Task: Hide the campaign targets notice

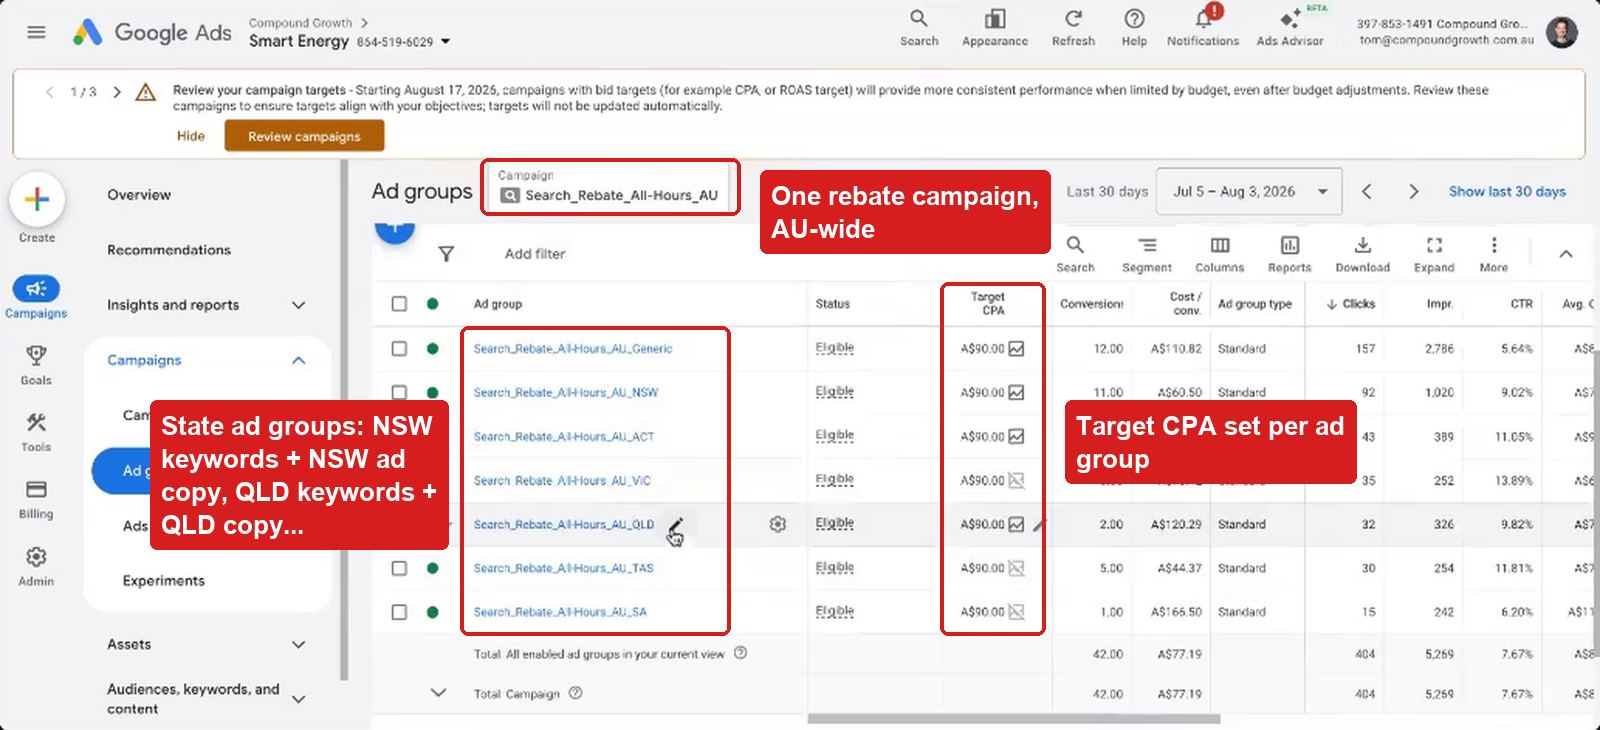Action: pyautogui.click(x=191, y=136)
